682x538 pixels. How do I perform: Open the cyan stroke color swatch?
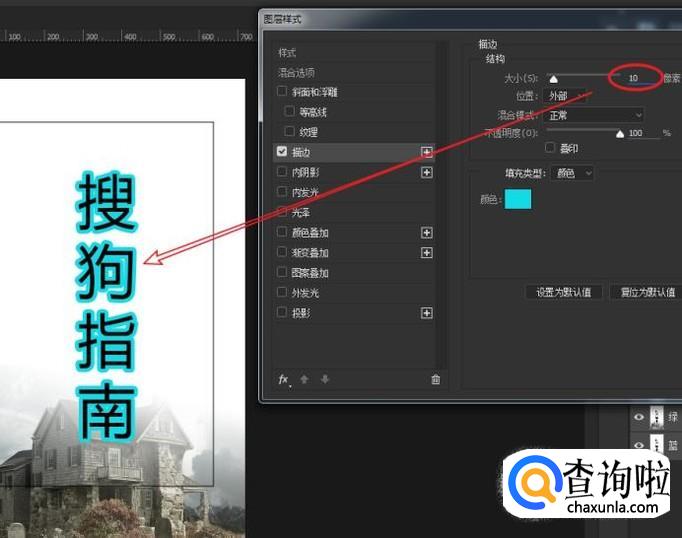(x=518, y=199)
